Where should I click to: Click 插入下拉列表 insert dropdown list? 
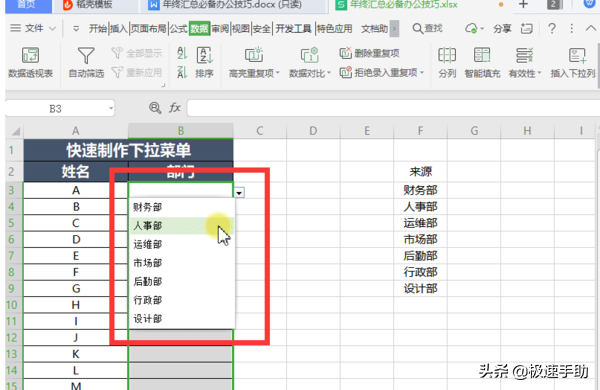coord(574,62)
